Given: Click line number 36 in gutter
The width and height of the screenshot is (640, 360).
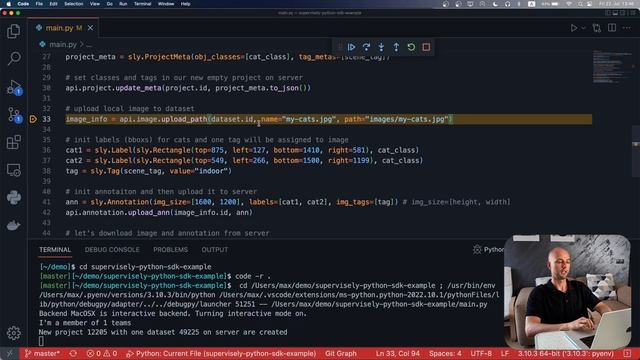Looking at the screenshot, I should point(46,150).
